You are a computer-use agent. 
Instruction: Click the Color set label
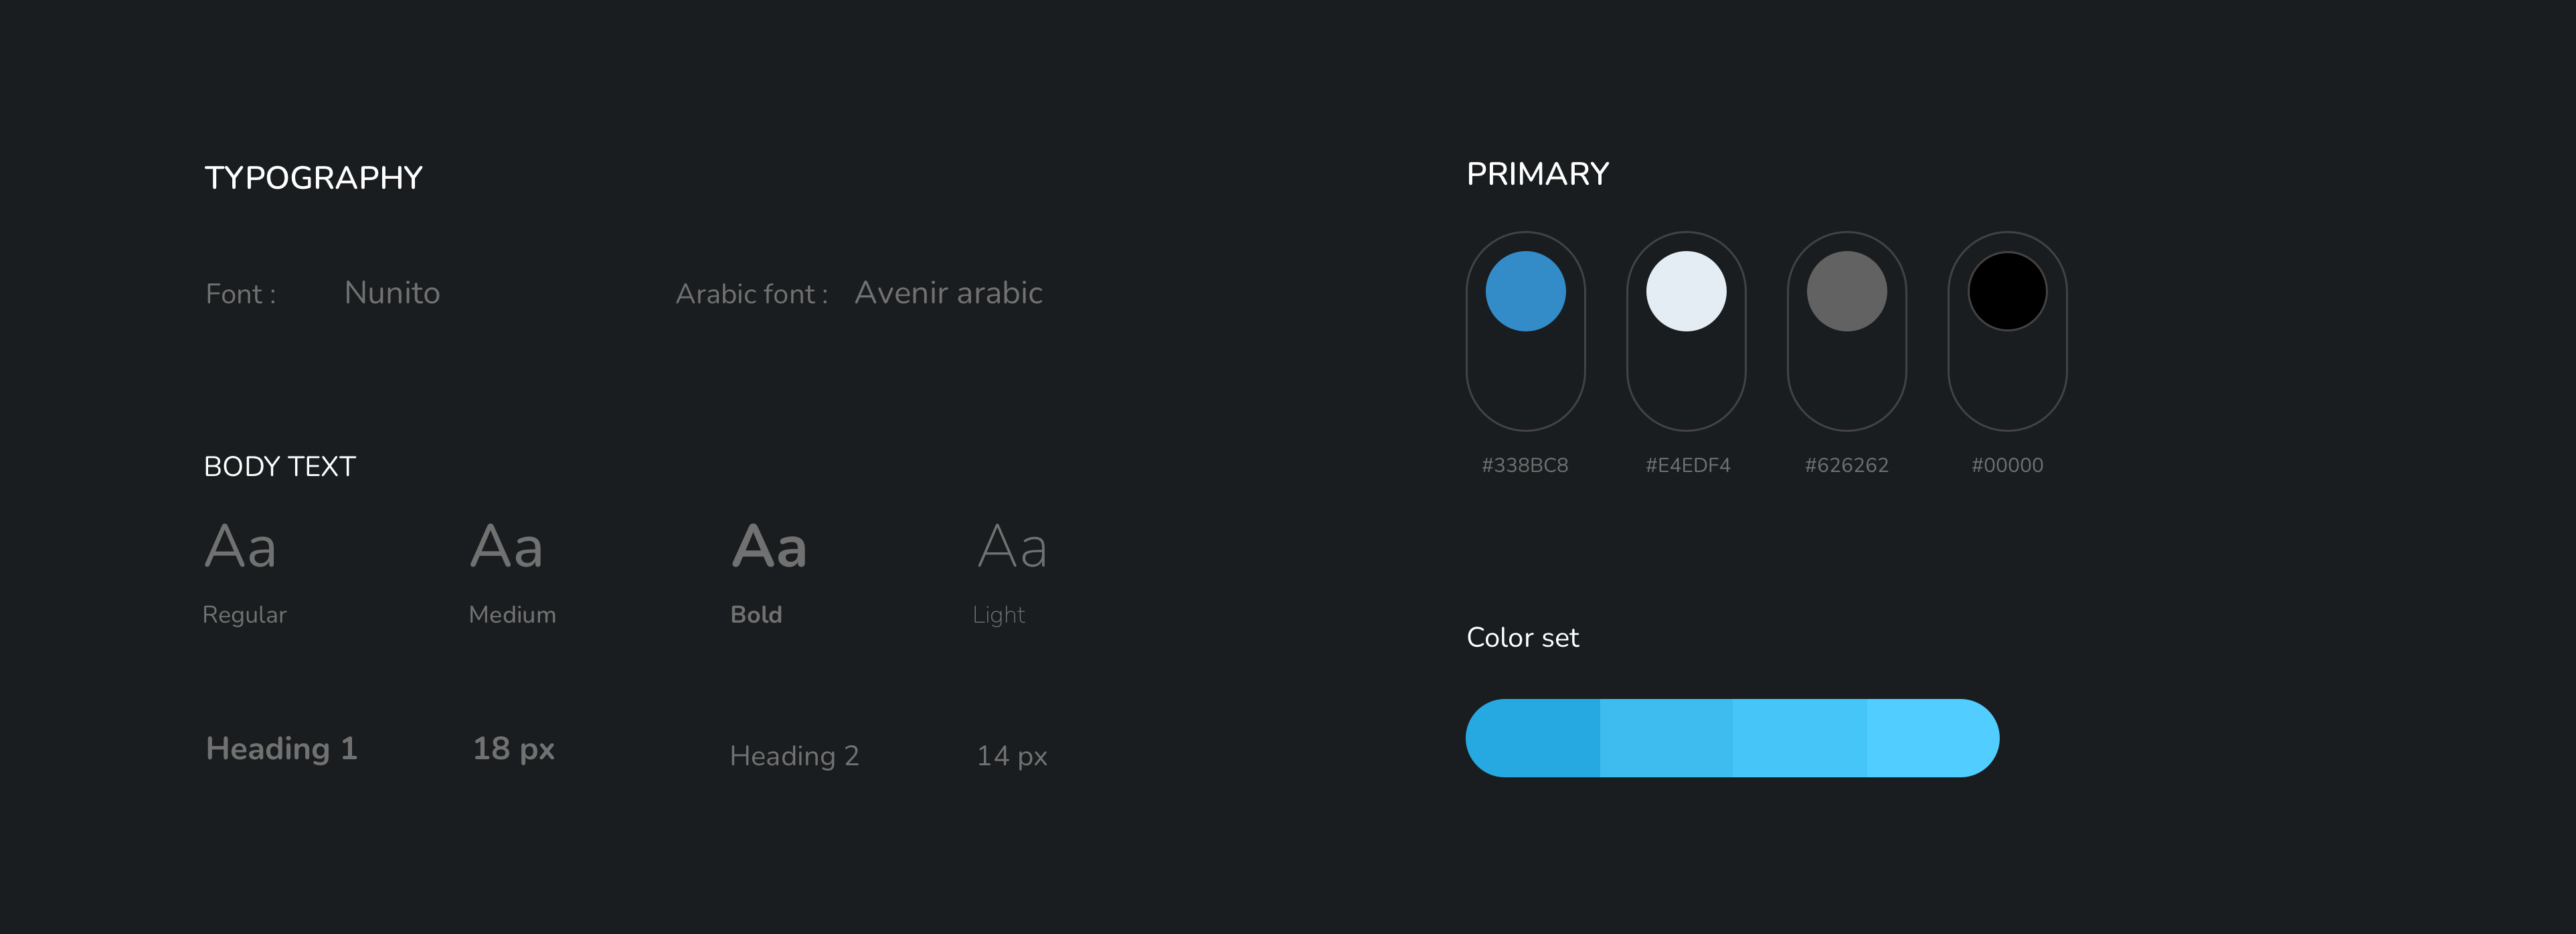(1523, 638)
